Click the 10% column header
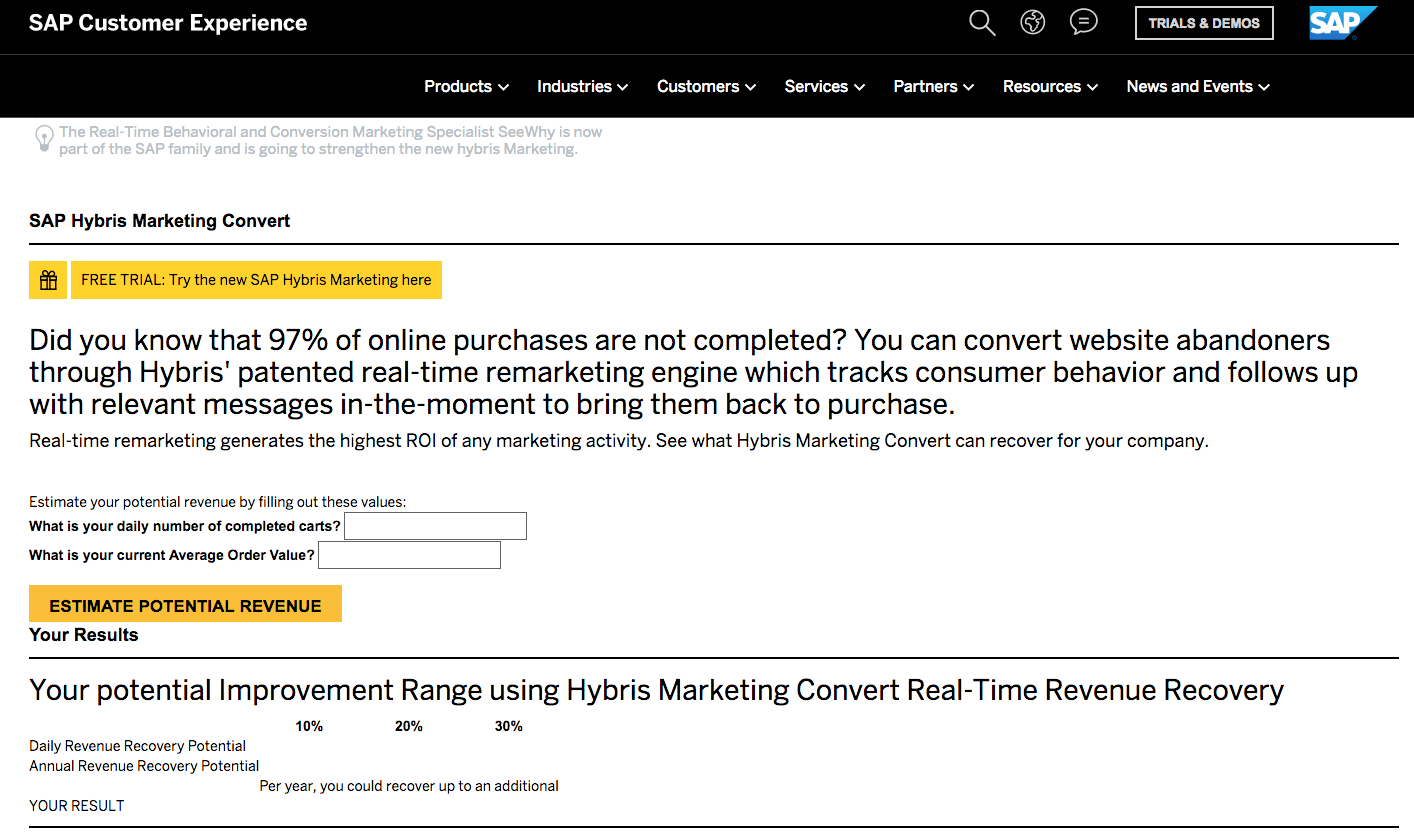The image size is (1414, 832). point(309,726)
